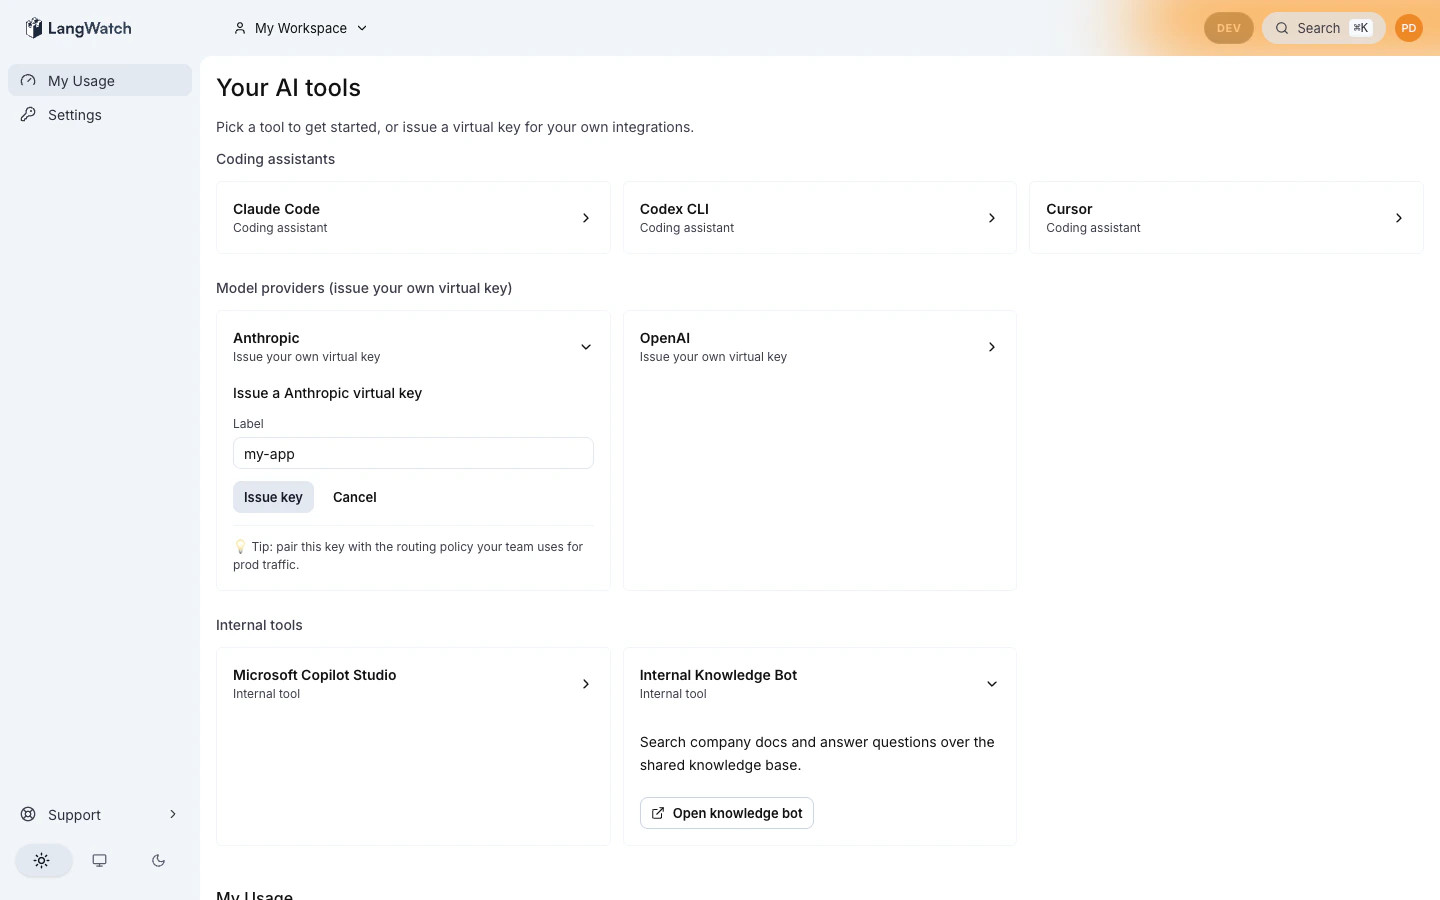The image size is (1440, 900).
Task: Click the Coding assistants section heading
Action: [x=275, y=159]
